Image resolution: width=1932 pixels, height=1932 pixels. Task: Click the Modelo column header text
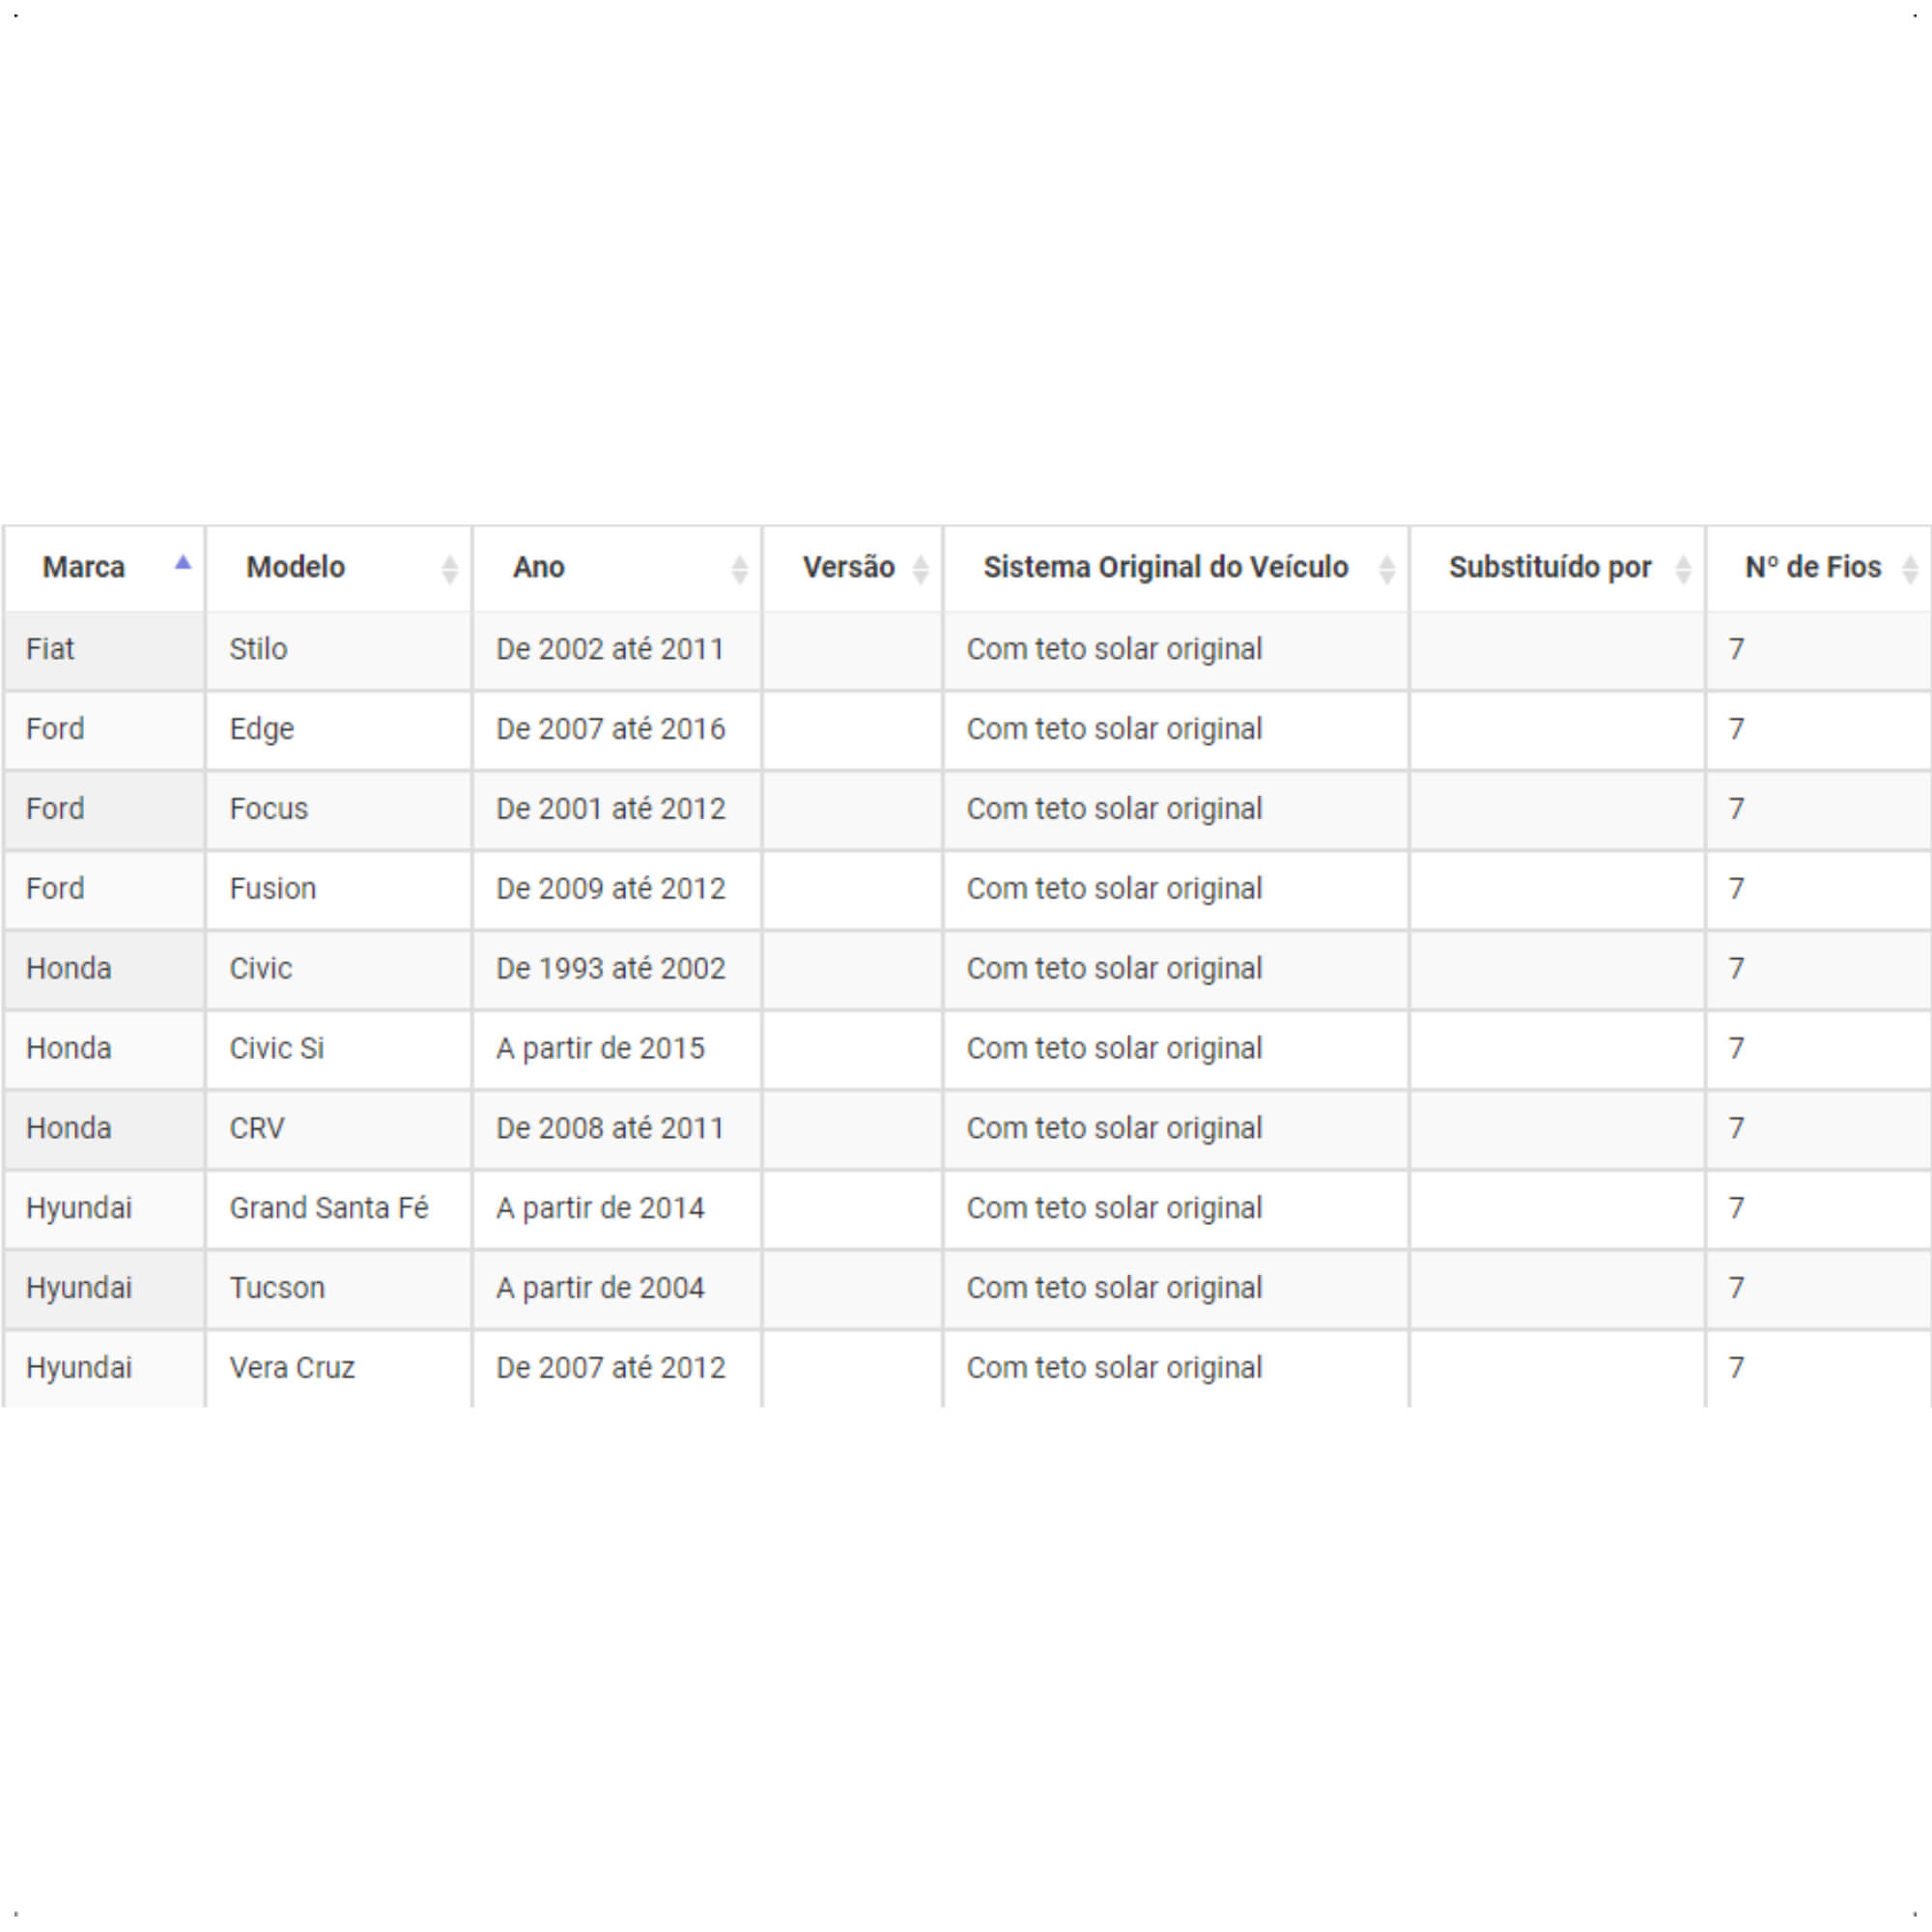(x=296, y=567)
